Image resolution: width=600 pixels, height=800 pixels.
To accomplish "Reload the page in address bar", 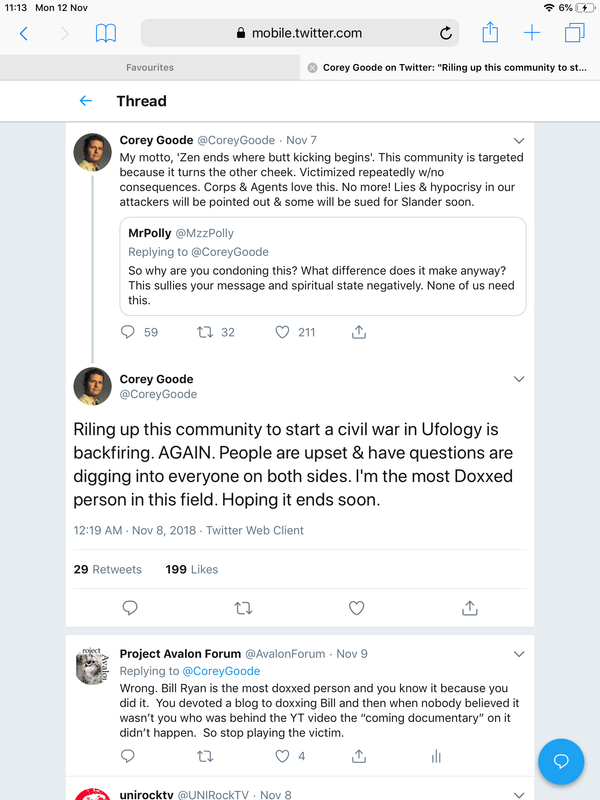I will point(446,33).
